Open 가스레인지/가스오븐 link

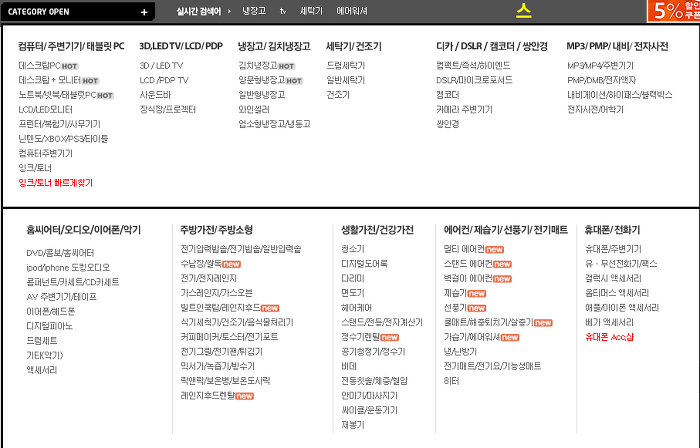point(217,293)
